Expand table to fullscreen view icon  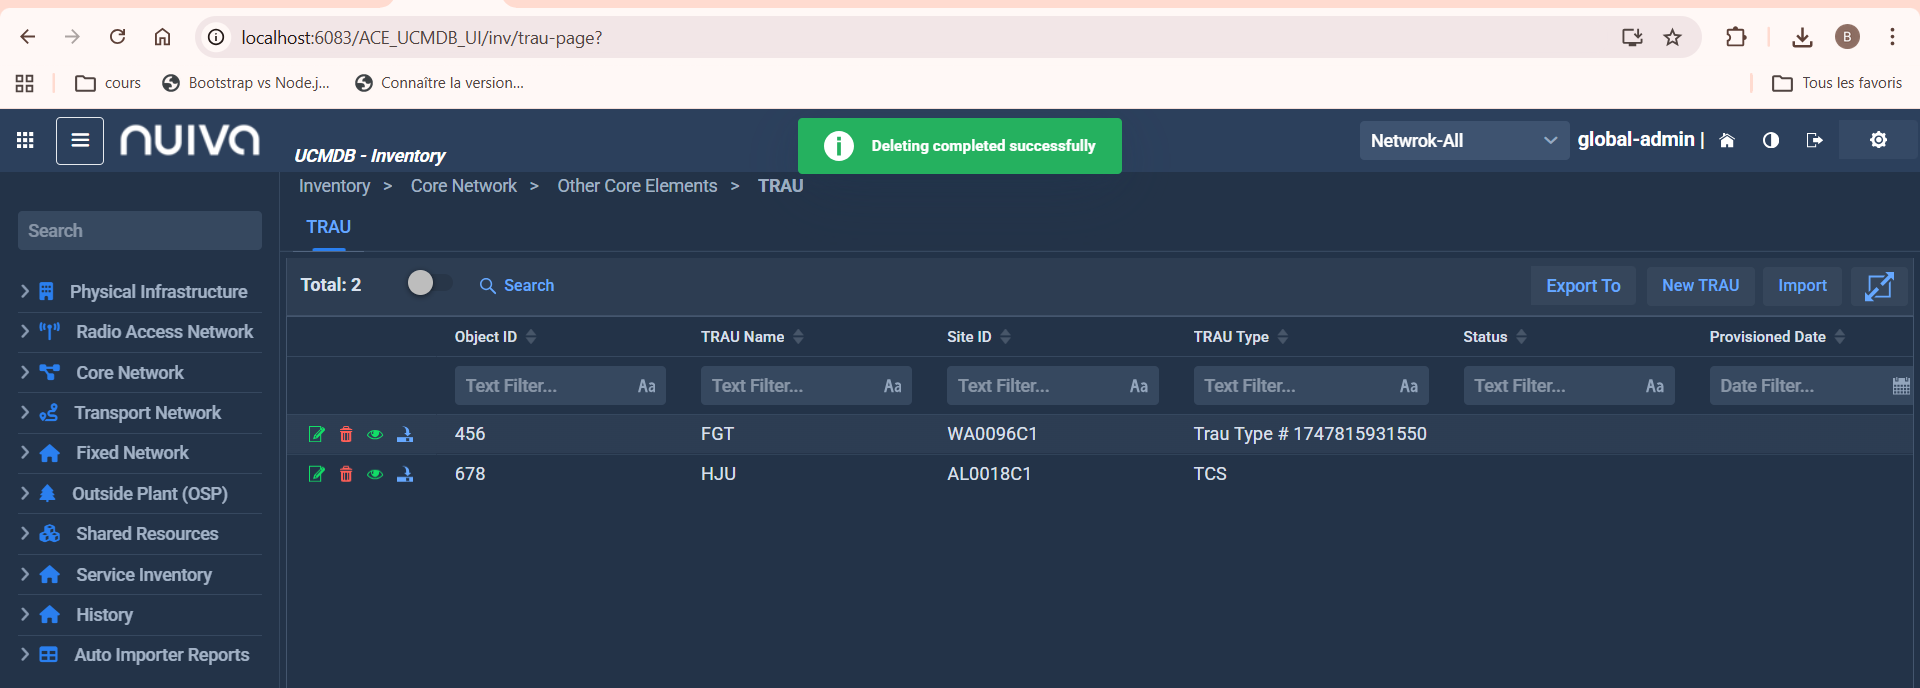point(1879,286)
